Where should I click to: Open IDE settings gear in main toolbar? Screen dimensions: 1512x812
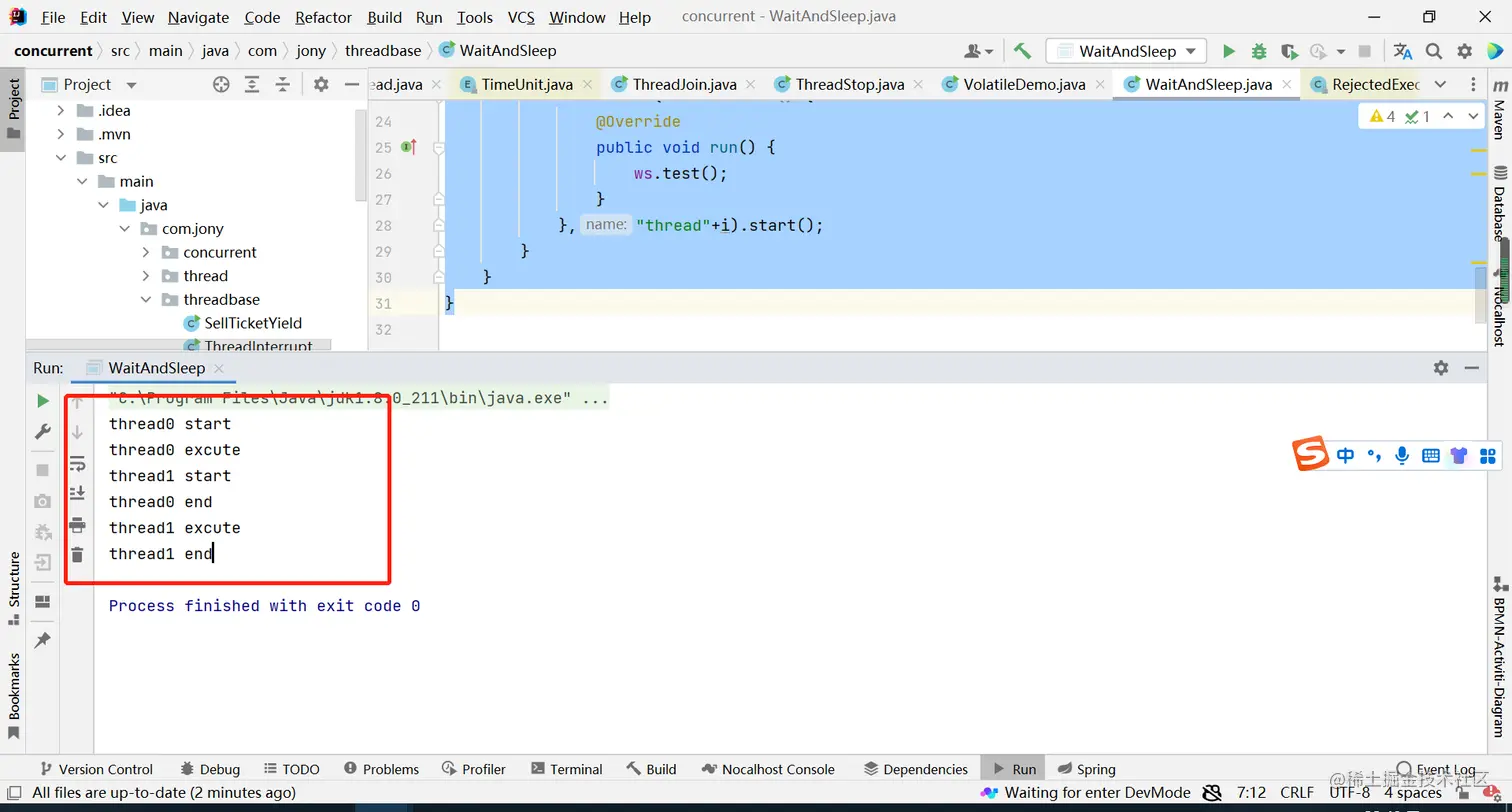point(1465,51)
